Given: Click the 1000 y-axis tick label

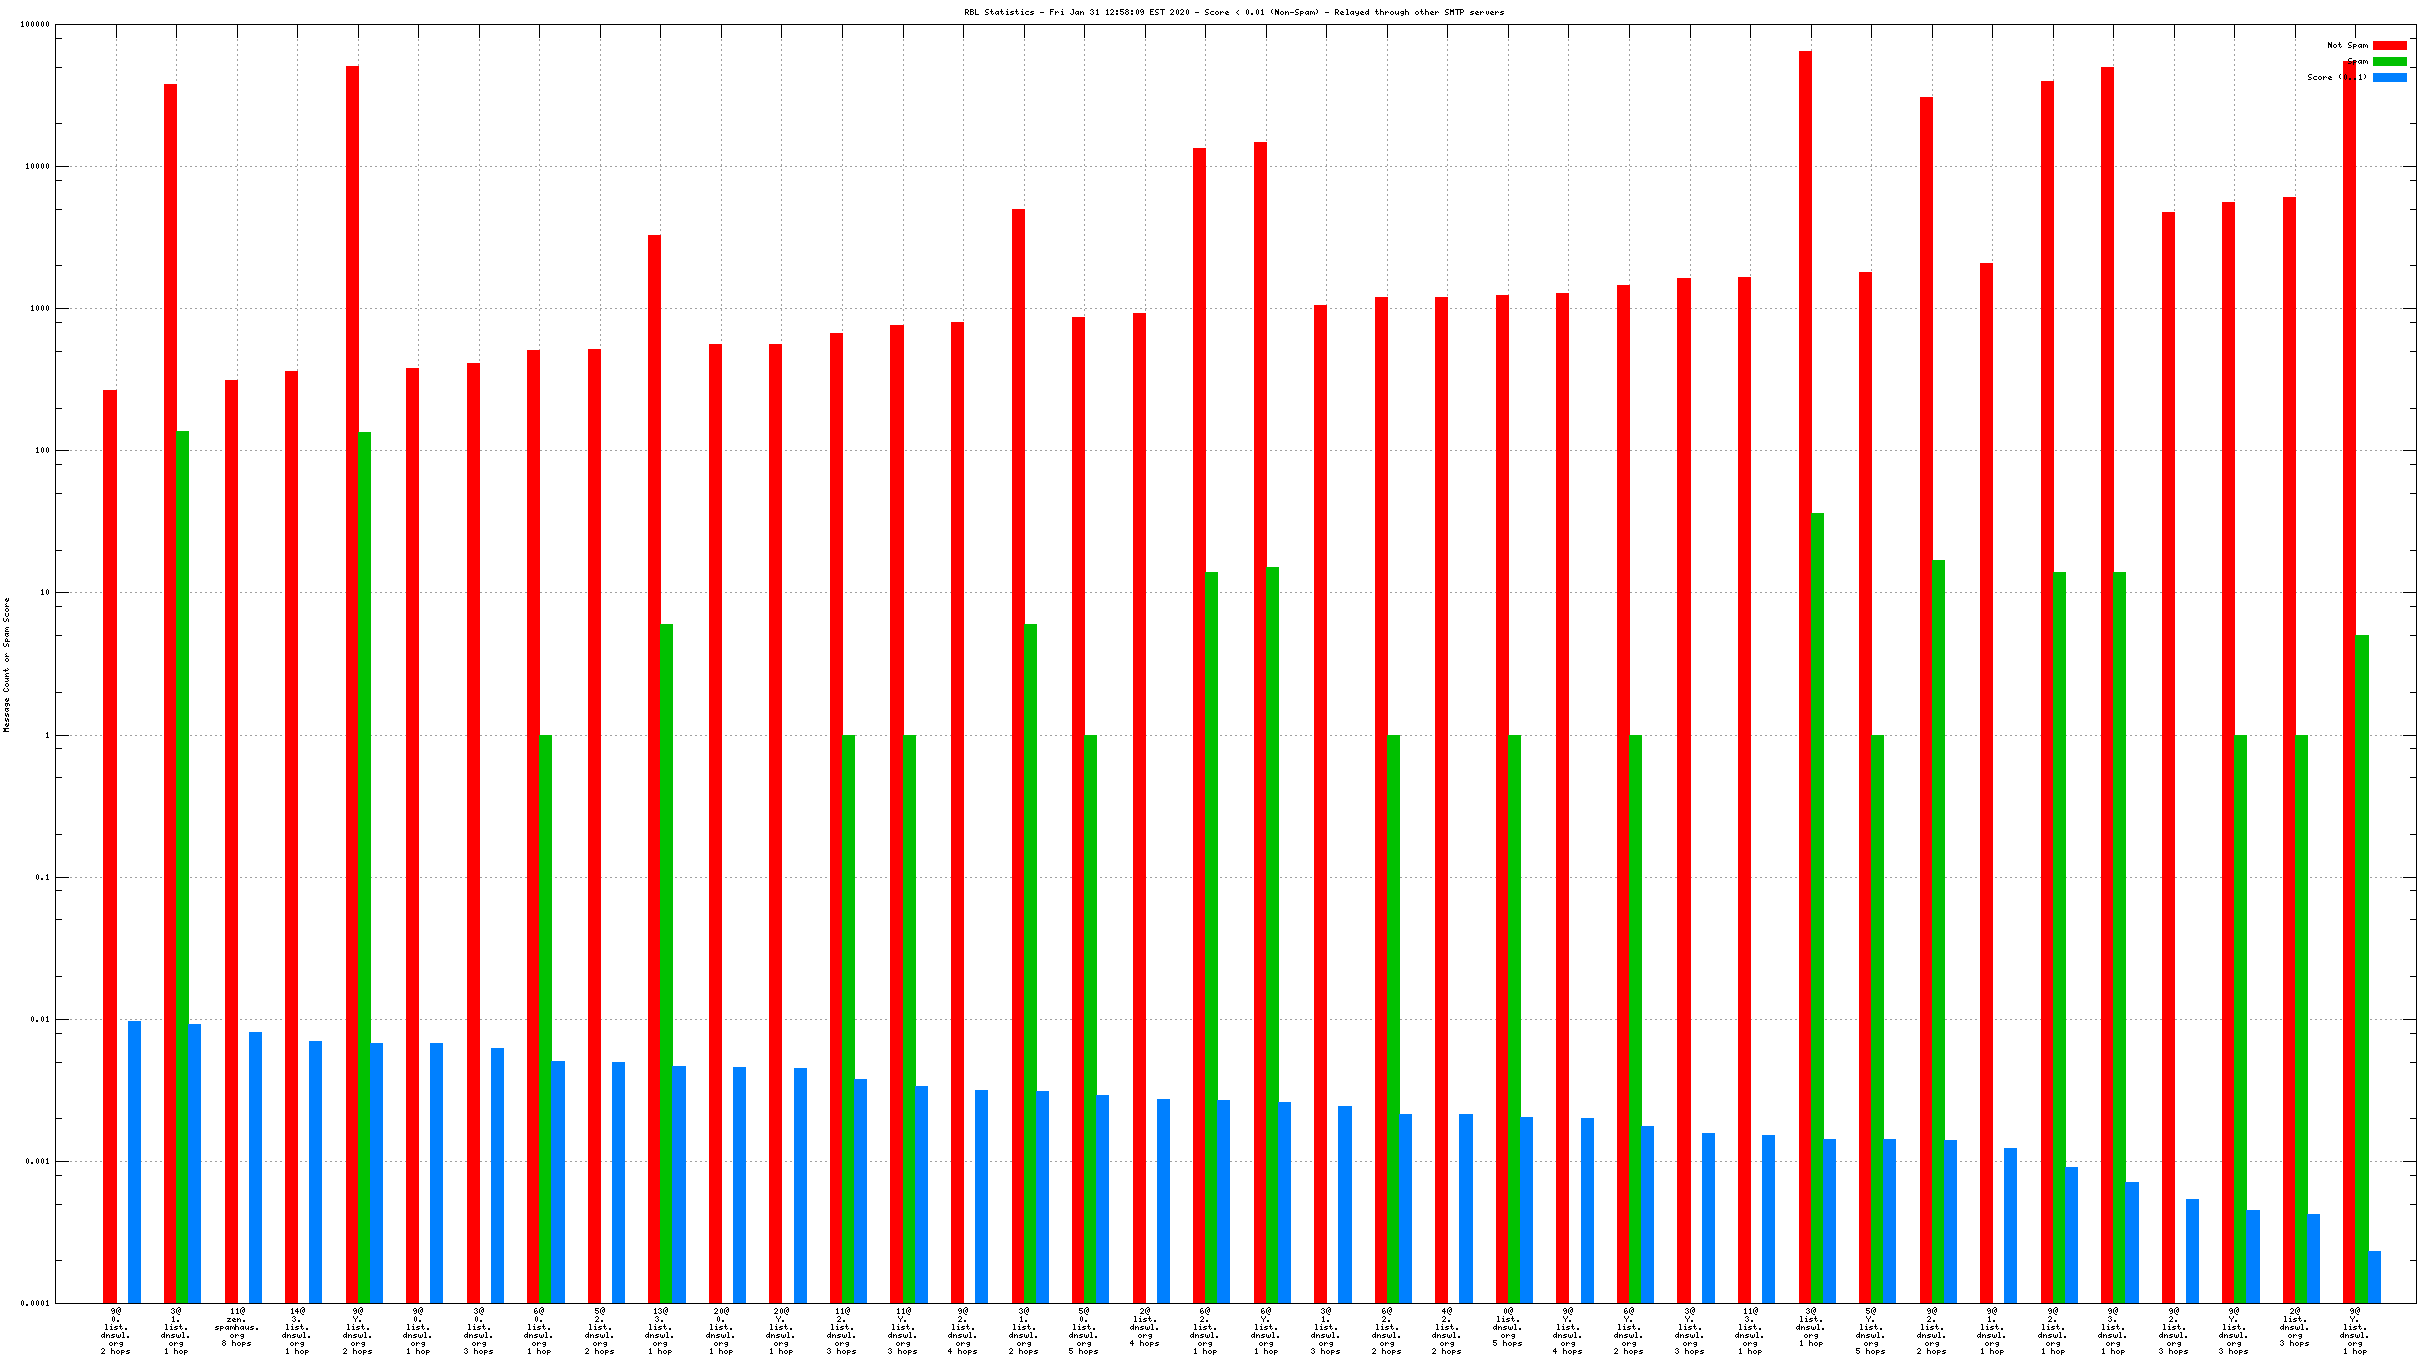Looking at the screenshot, I should [38, 309].
